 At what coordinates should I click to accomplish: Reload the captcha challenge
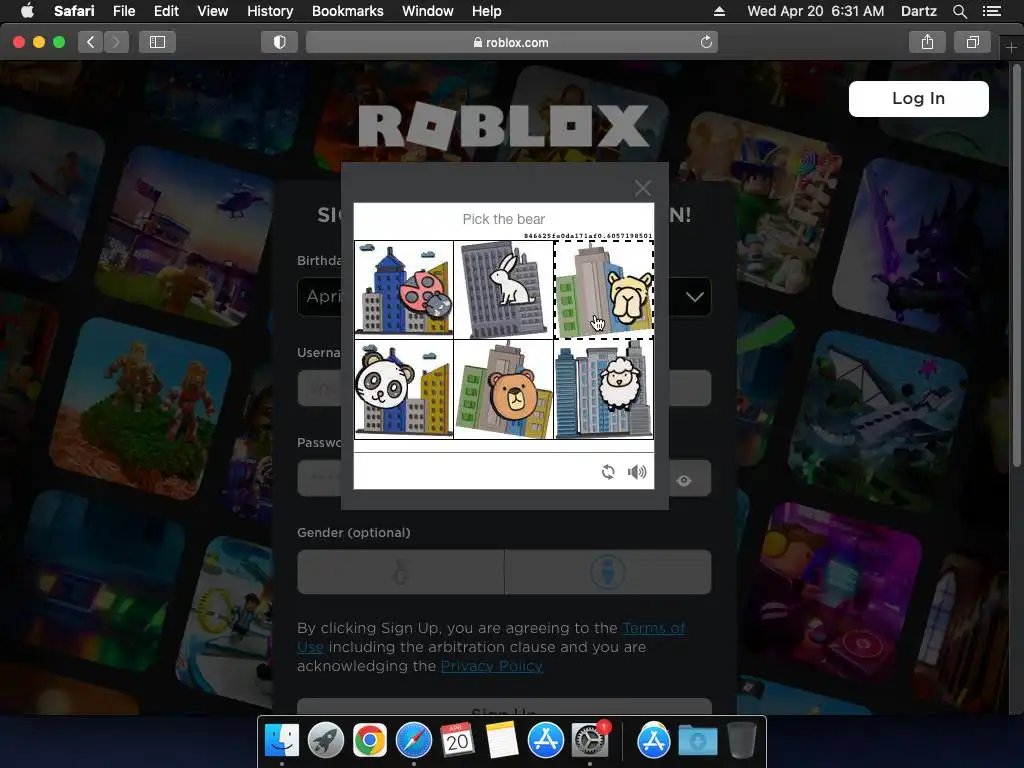pos(608,472)
